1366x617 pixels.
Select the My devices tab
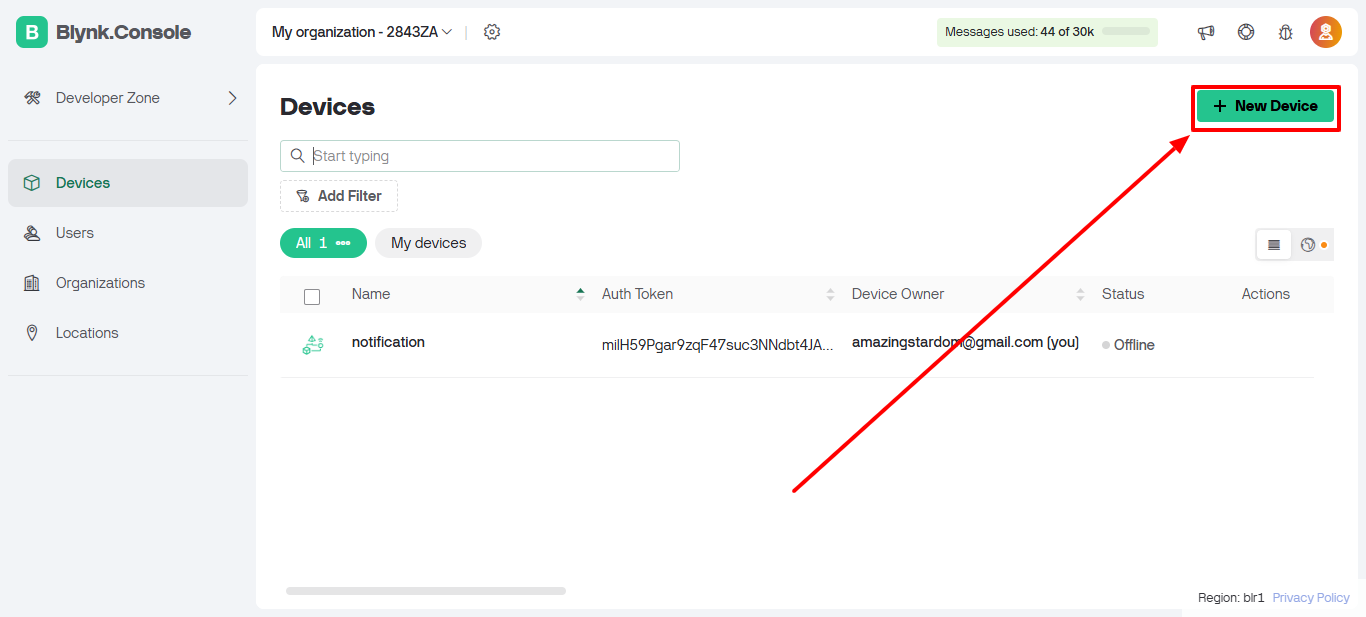(428, 243)
